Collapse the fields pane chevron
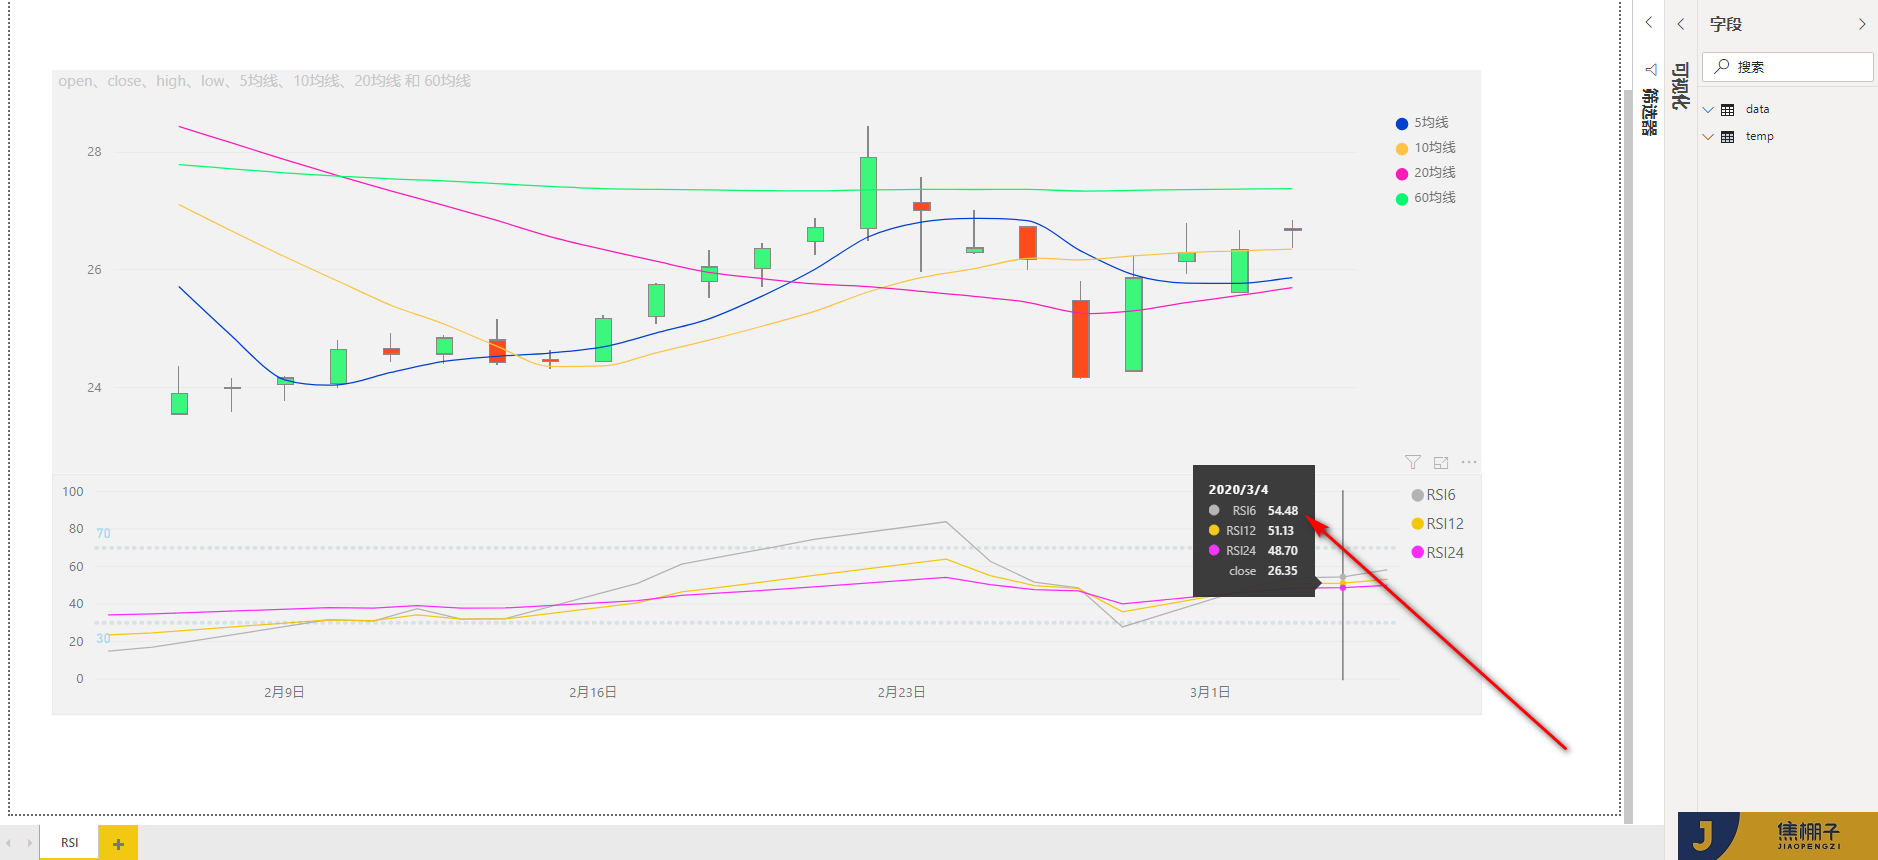The image size is (1878, 860). click(1862, 23)
